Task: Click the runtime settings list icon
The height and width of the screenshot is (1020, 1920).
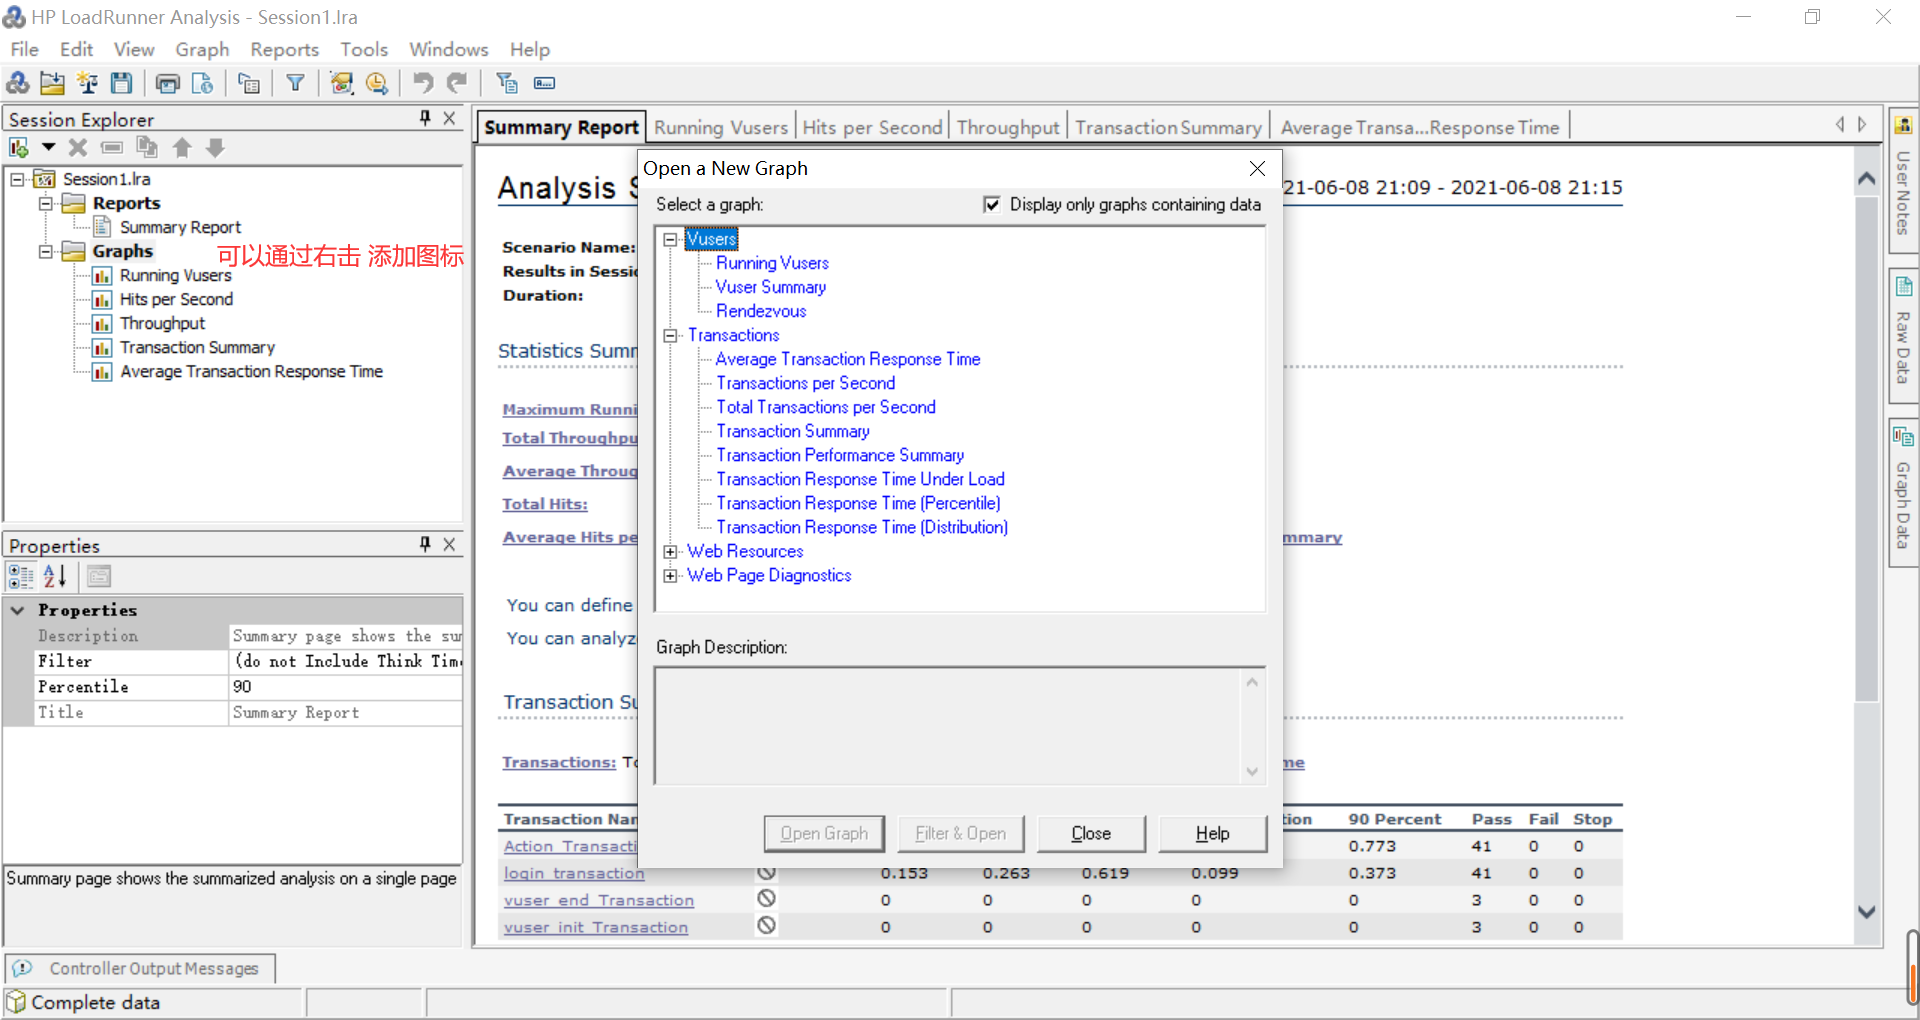Action: pyautogui.click(x=249, y=83)
